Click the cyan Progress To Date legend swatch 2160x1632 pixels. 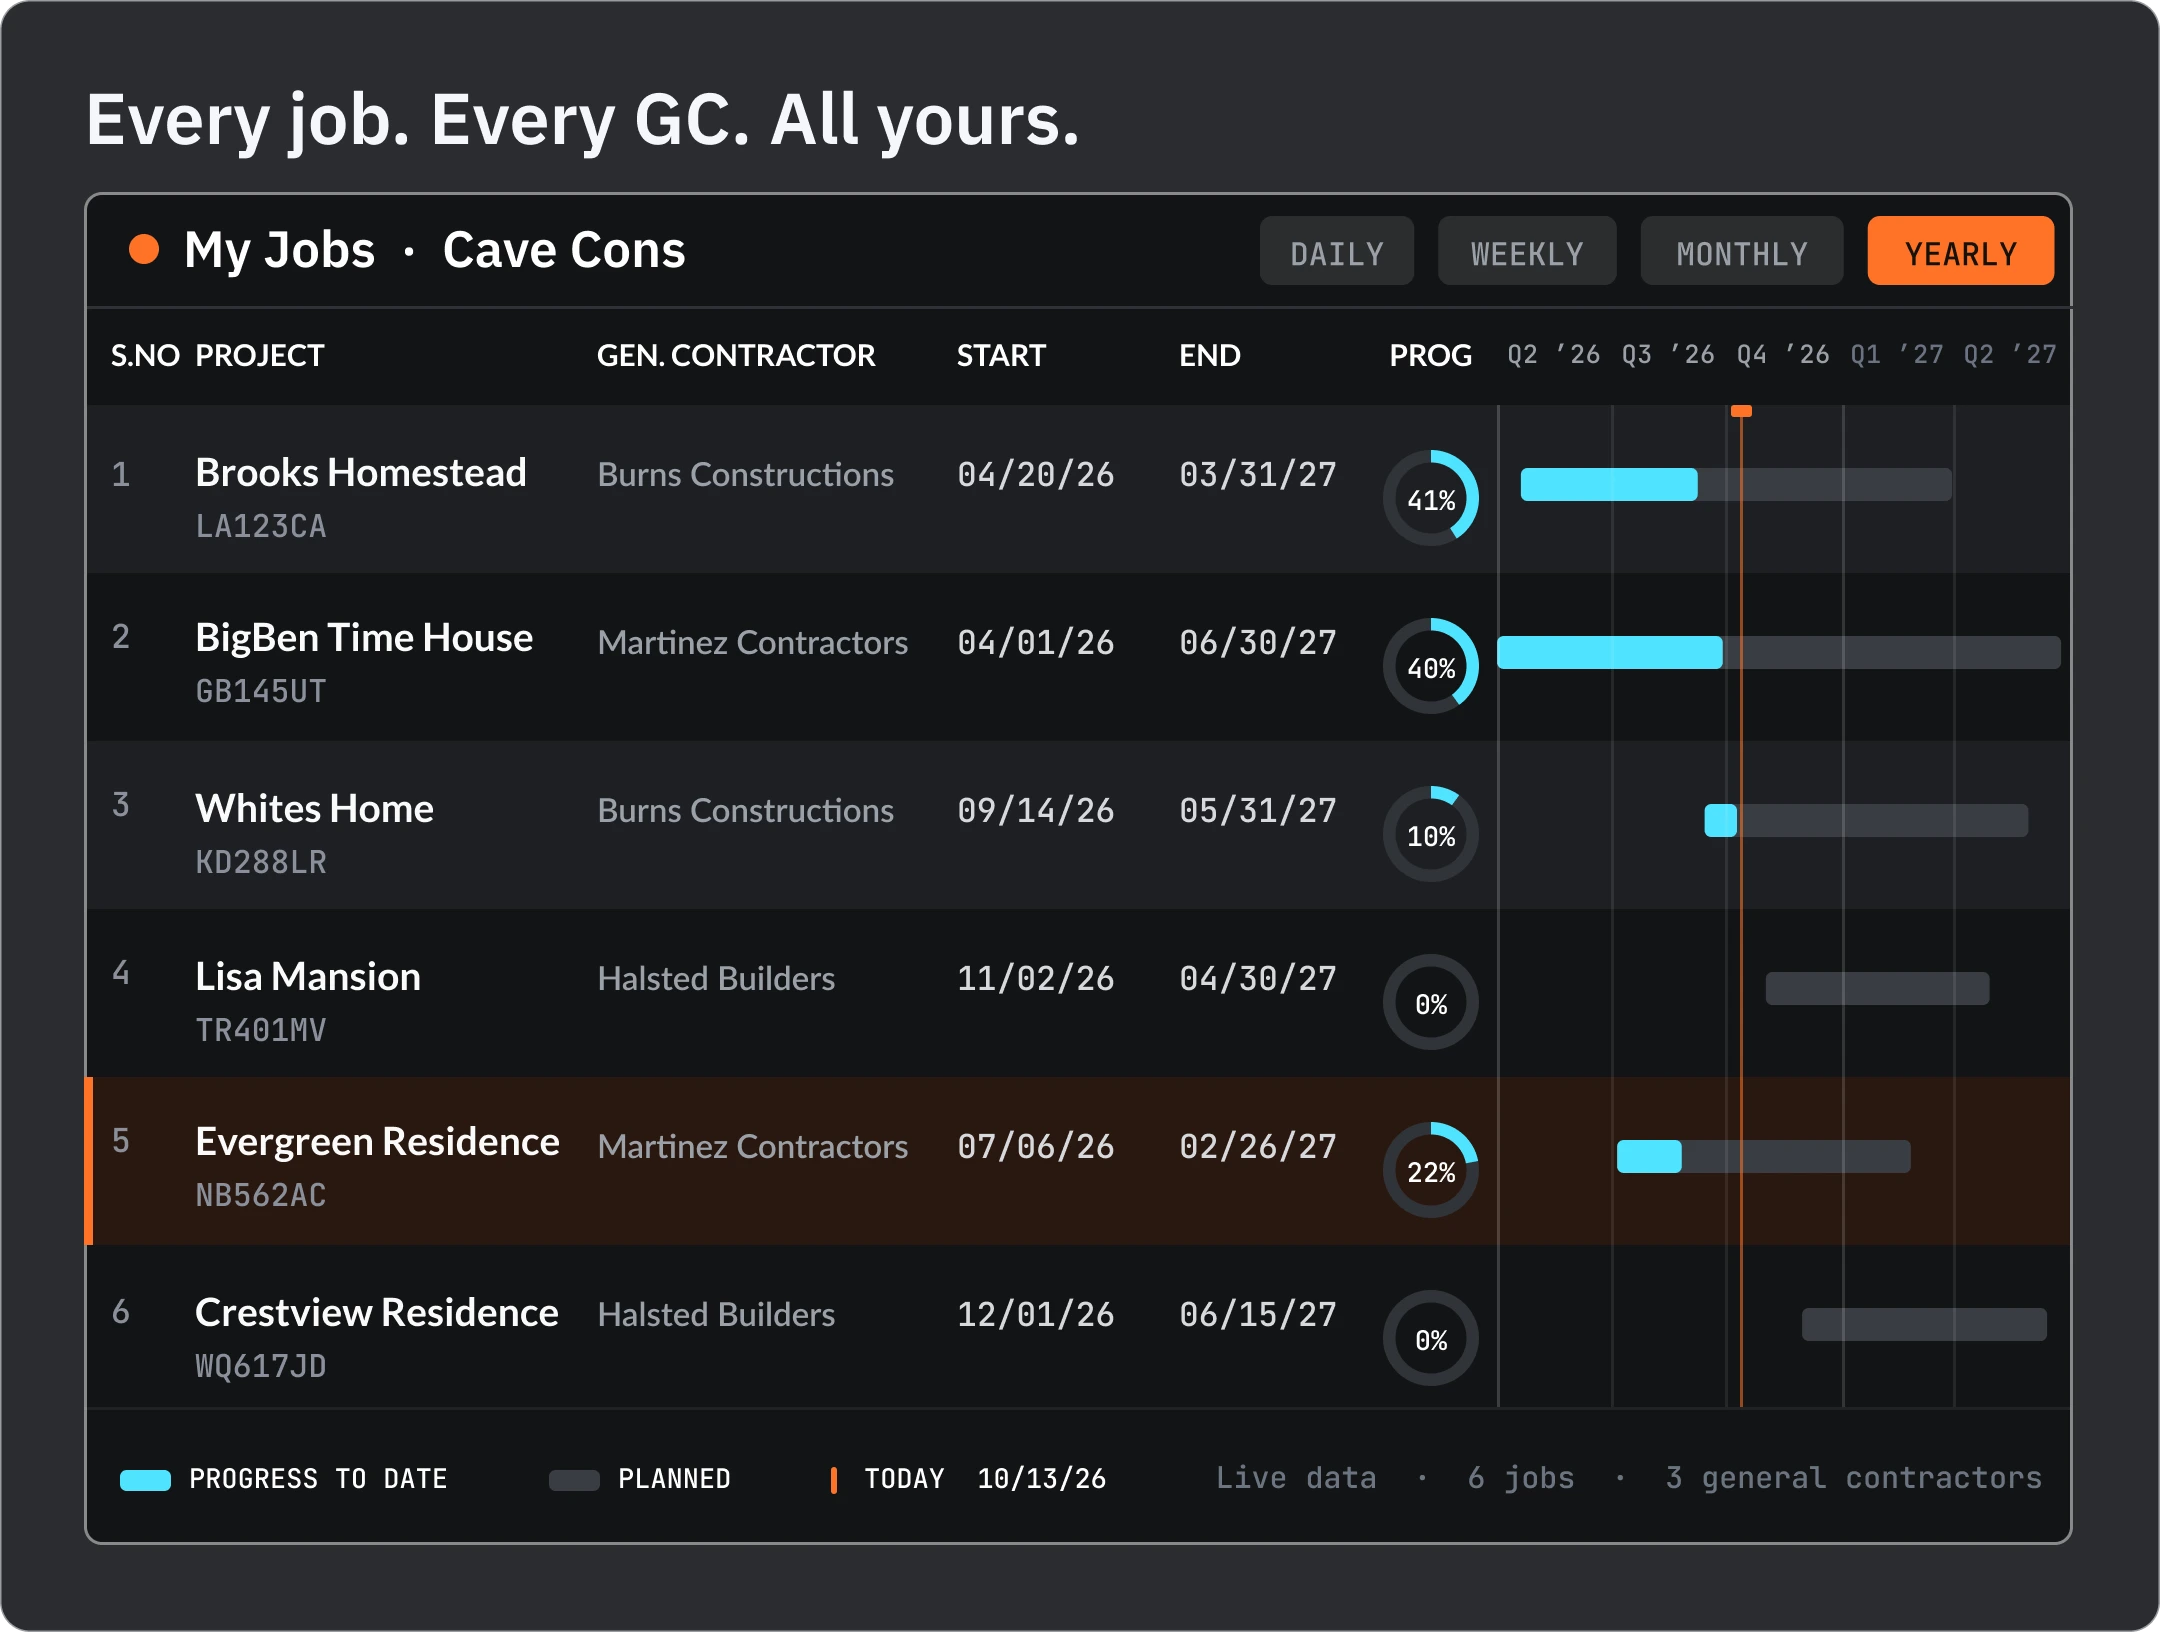(x=146, y=1480)
